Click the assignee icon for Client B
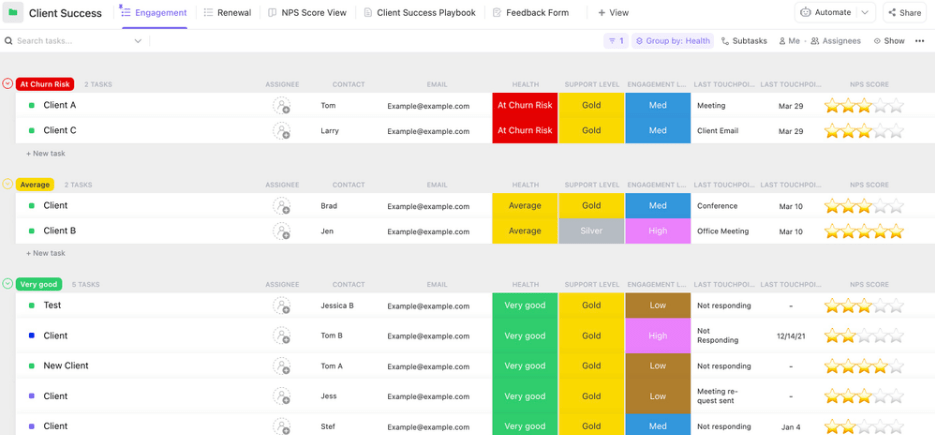The height and width of the screenshot is (435, 935). (282, 231)
